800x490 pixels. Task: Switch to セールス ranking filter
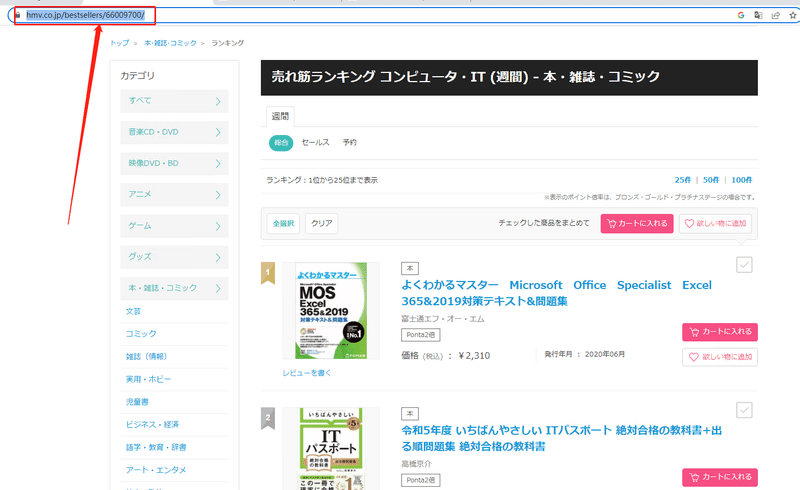coord(315,142)
